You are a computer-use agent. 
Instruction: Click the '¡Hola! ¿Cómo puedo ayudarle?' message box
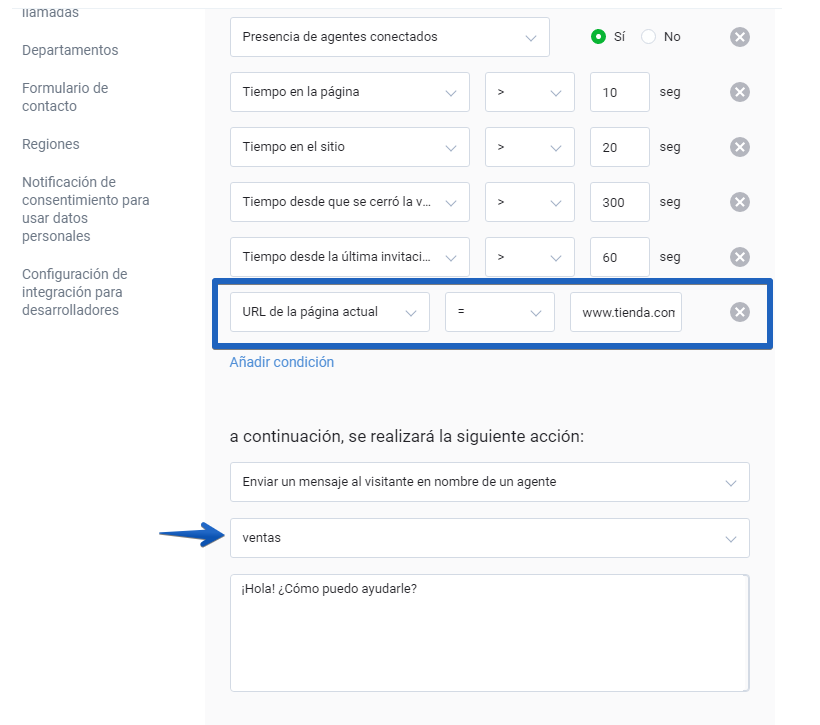tap(489, 633)
